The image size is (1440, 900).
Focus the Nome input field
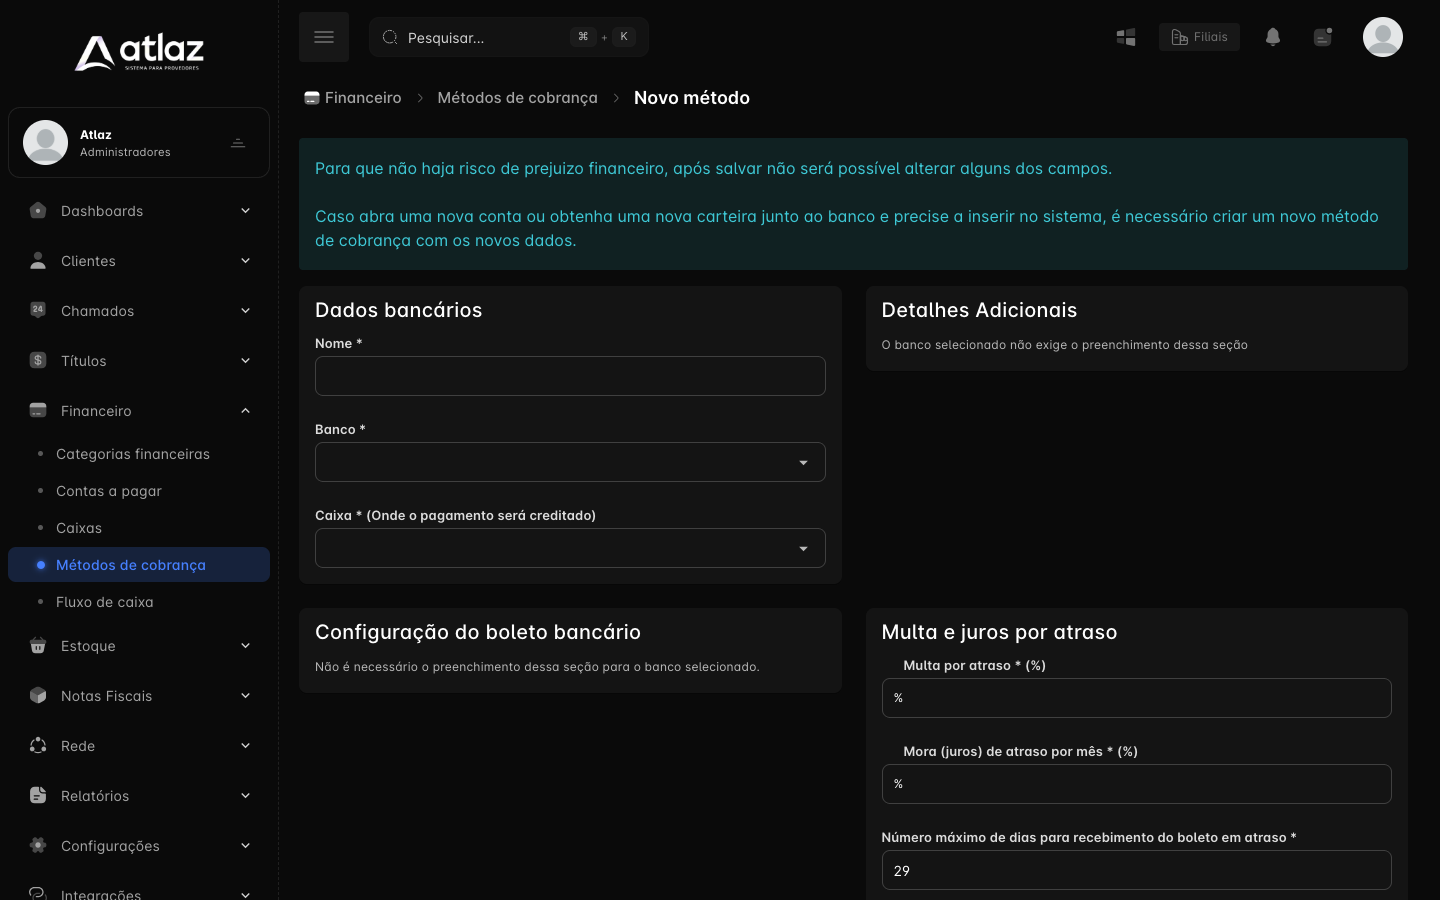coord(570,376)
